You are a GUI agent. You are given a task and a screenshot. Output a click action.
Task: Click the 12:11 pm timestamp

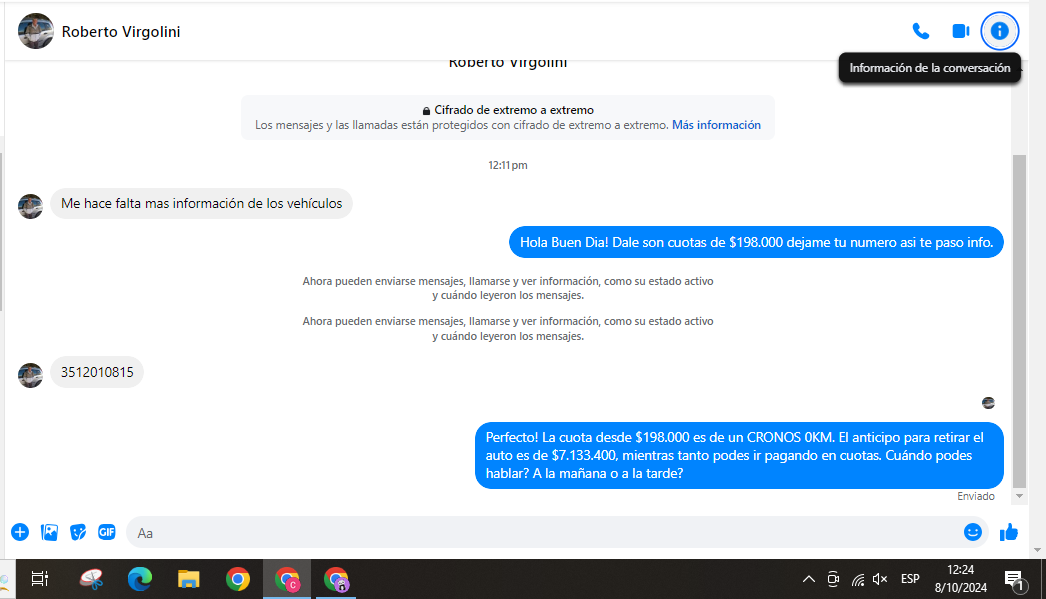(508, 165)
